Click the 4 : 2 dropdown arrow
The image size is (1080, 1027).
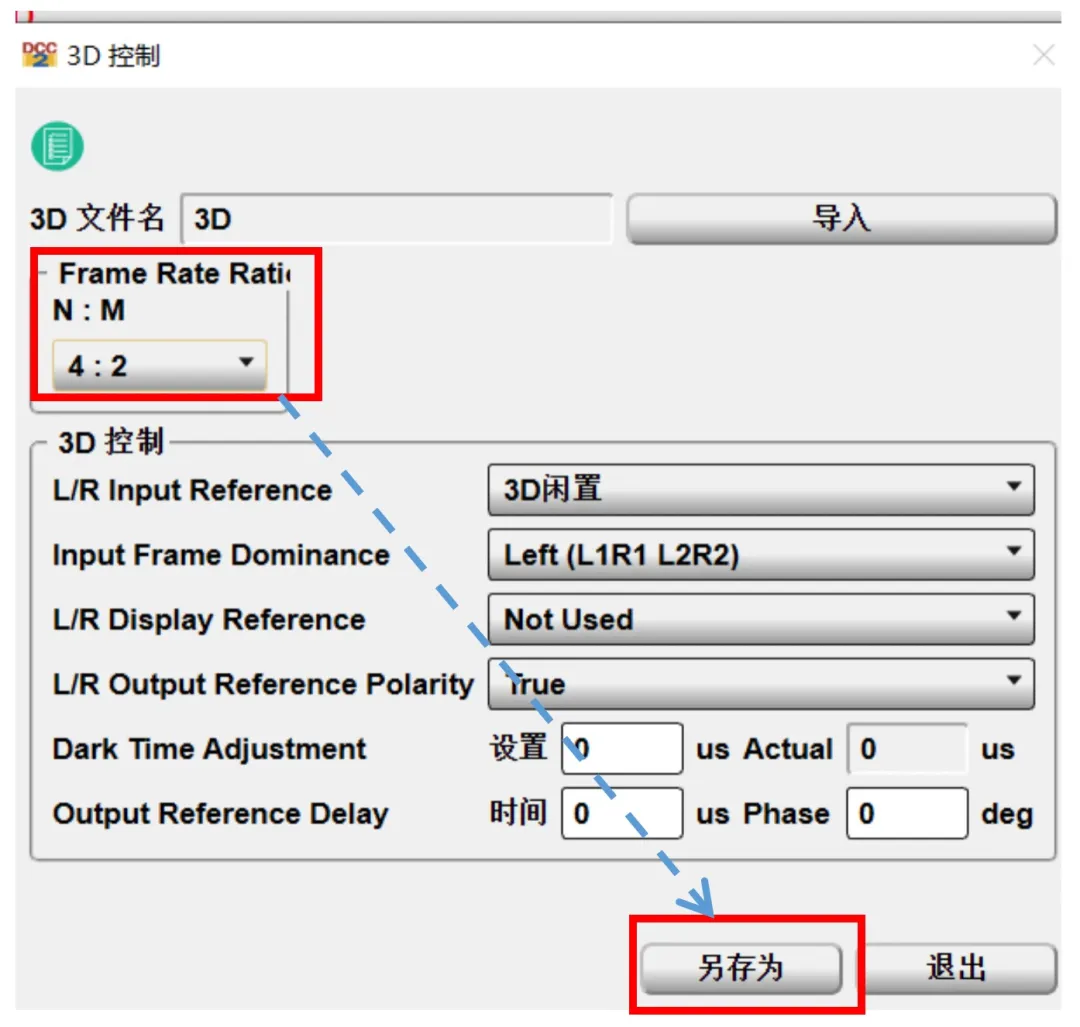tap(246, 363)
